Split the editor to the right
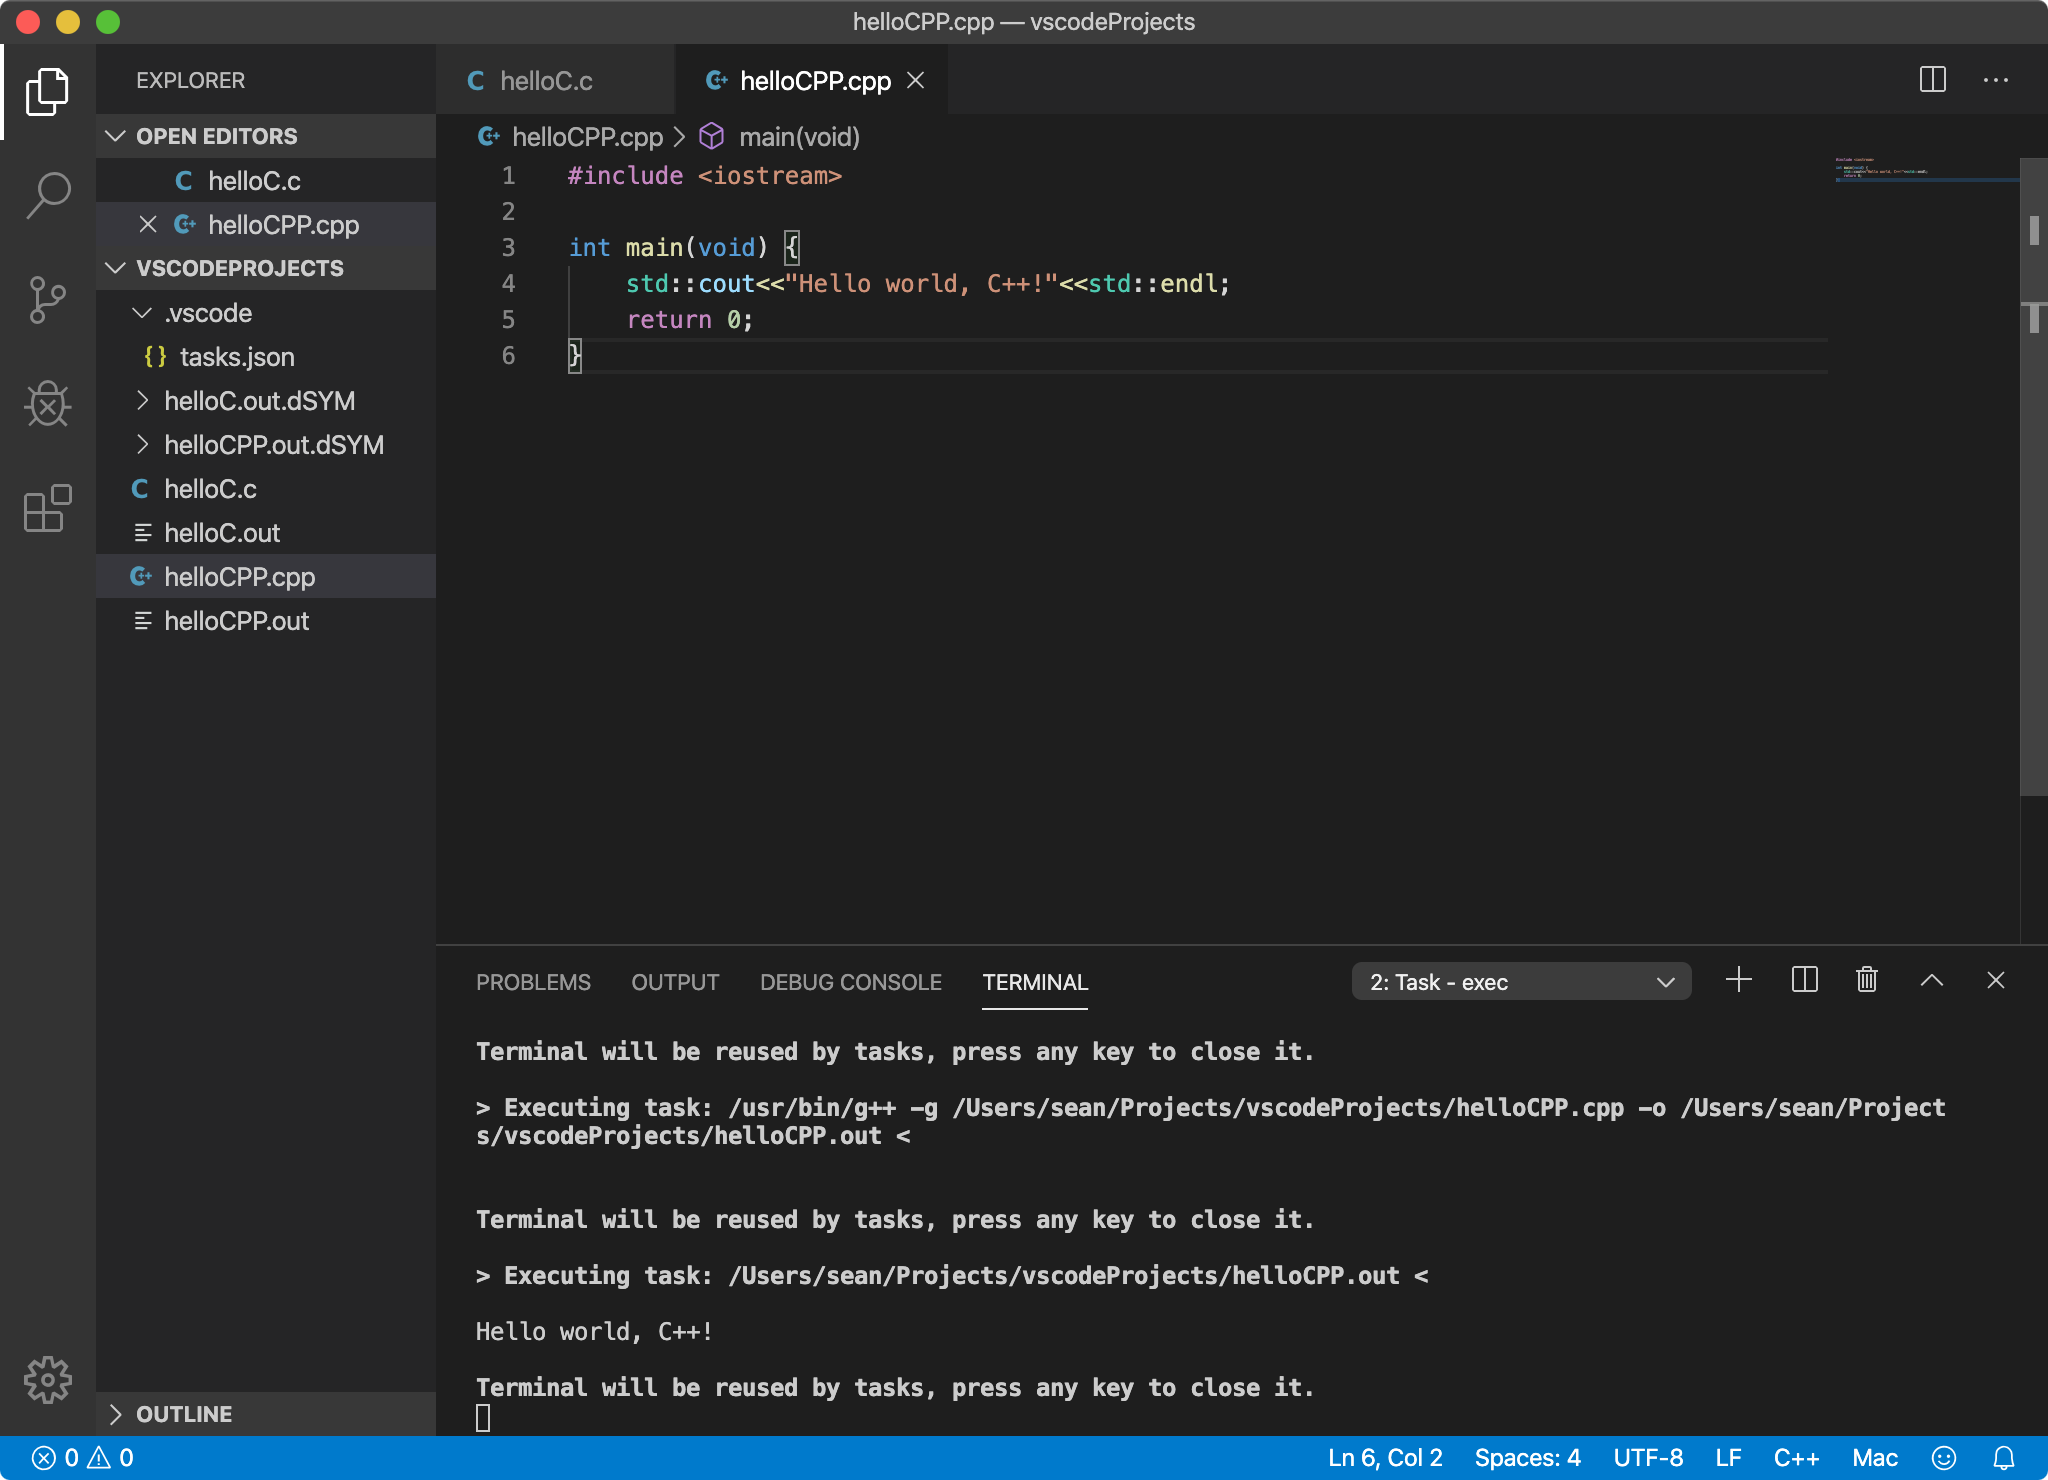 (1932, 80)
